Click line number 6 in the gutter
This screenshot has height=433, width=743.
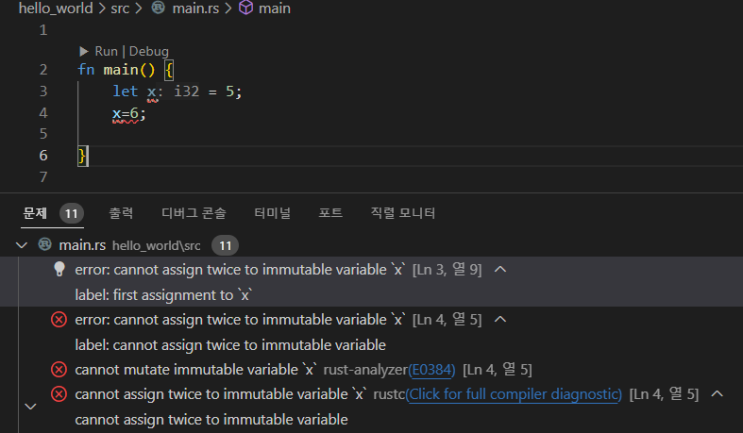(43, 155)
